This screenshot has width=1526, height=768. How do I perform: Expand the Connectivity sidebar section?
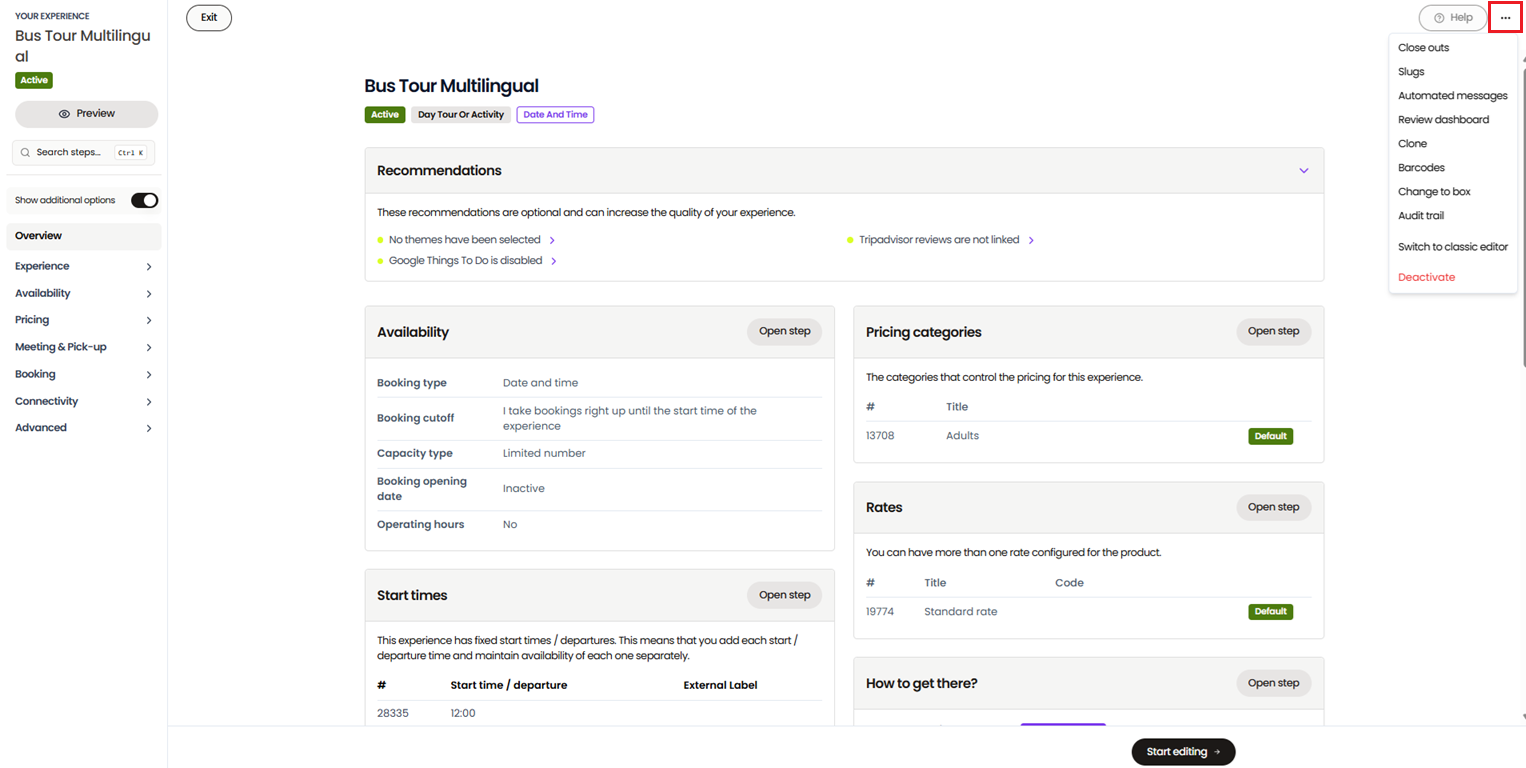(84, 401)
